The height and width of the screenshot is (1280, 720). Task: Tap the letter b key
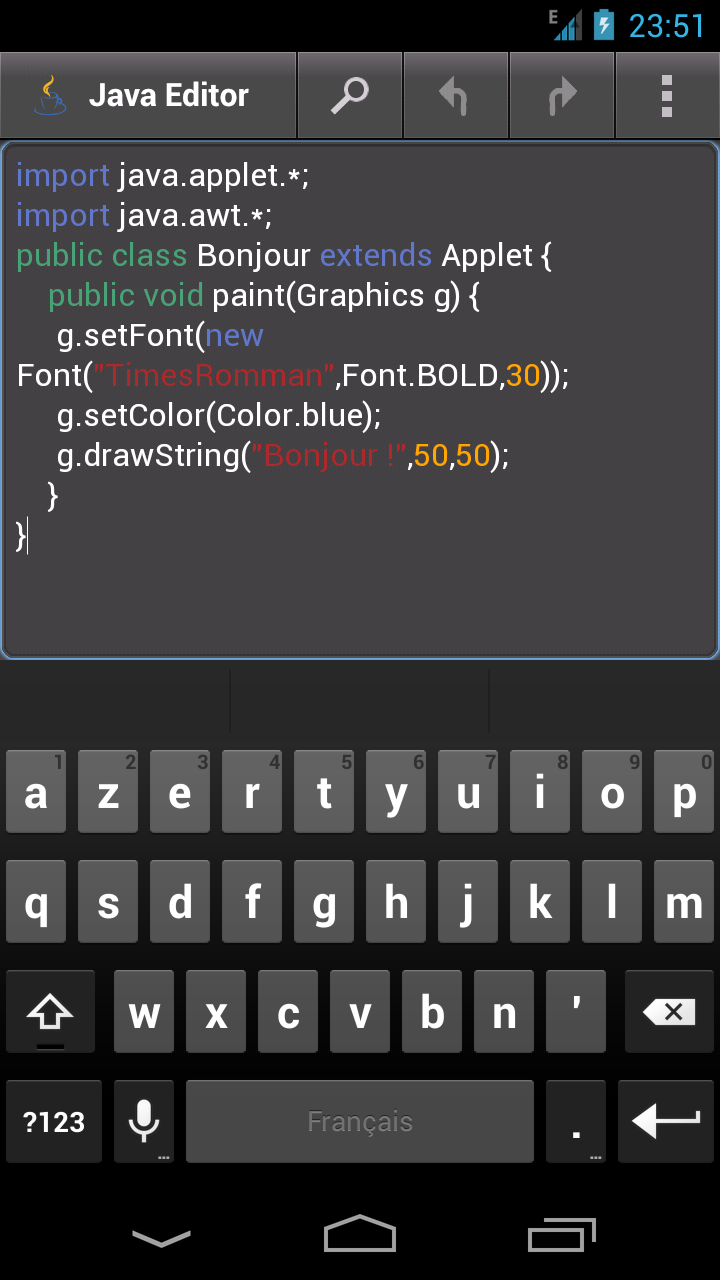click(x=432, y=1012)
